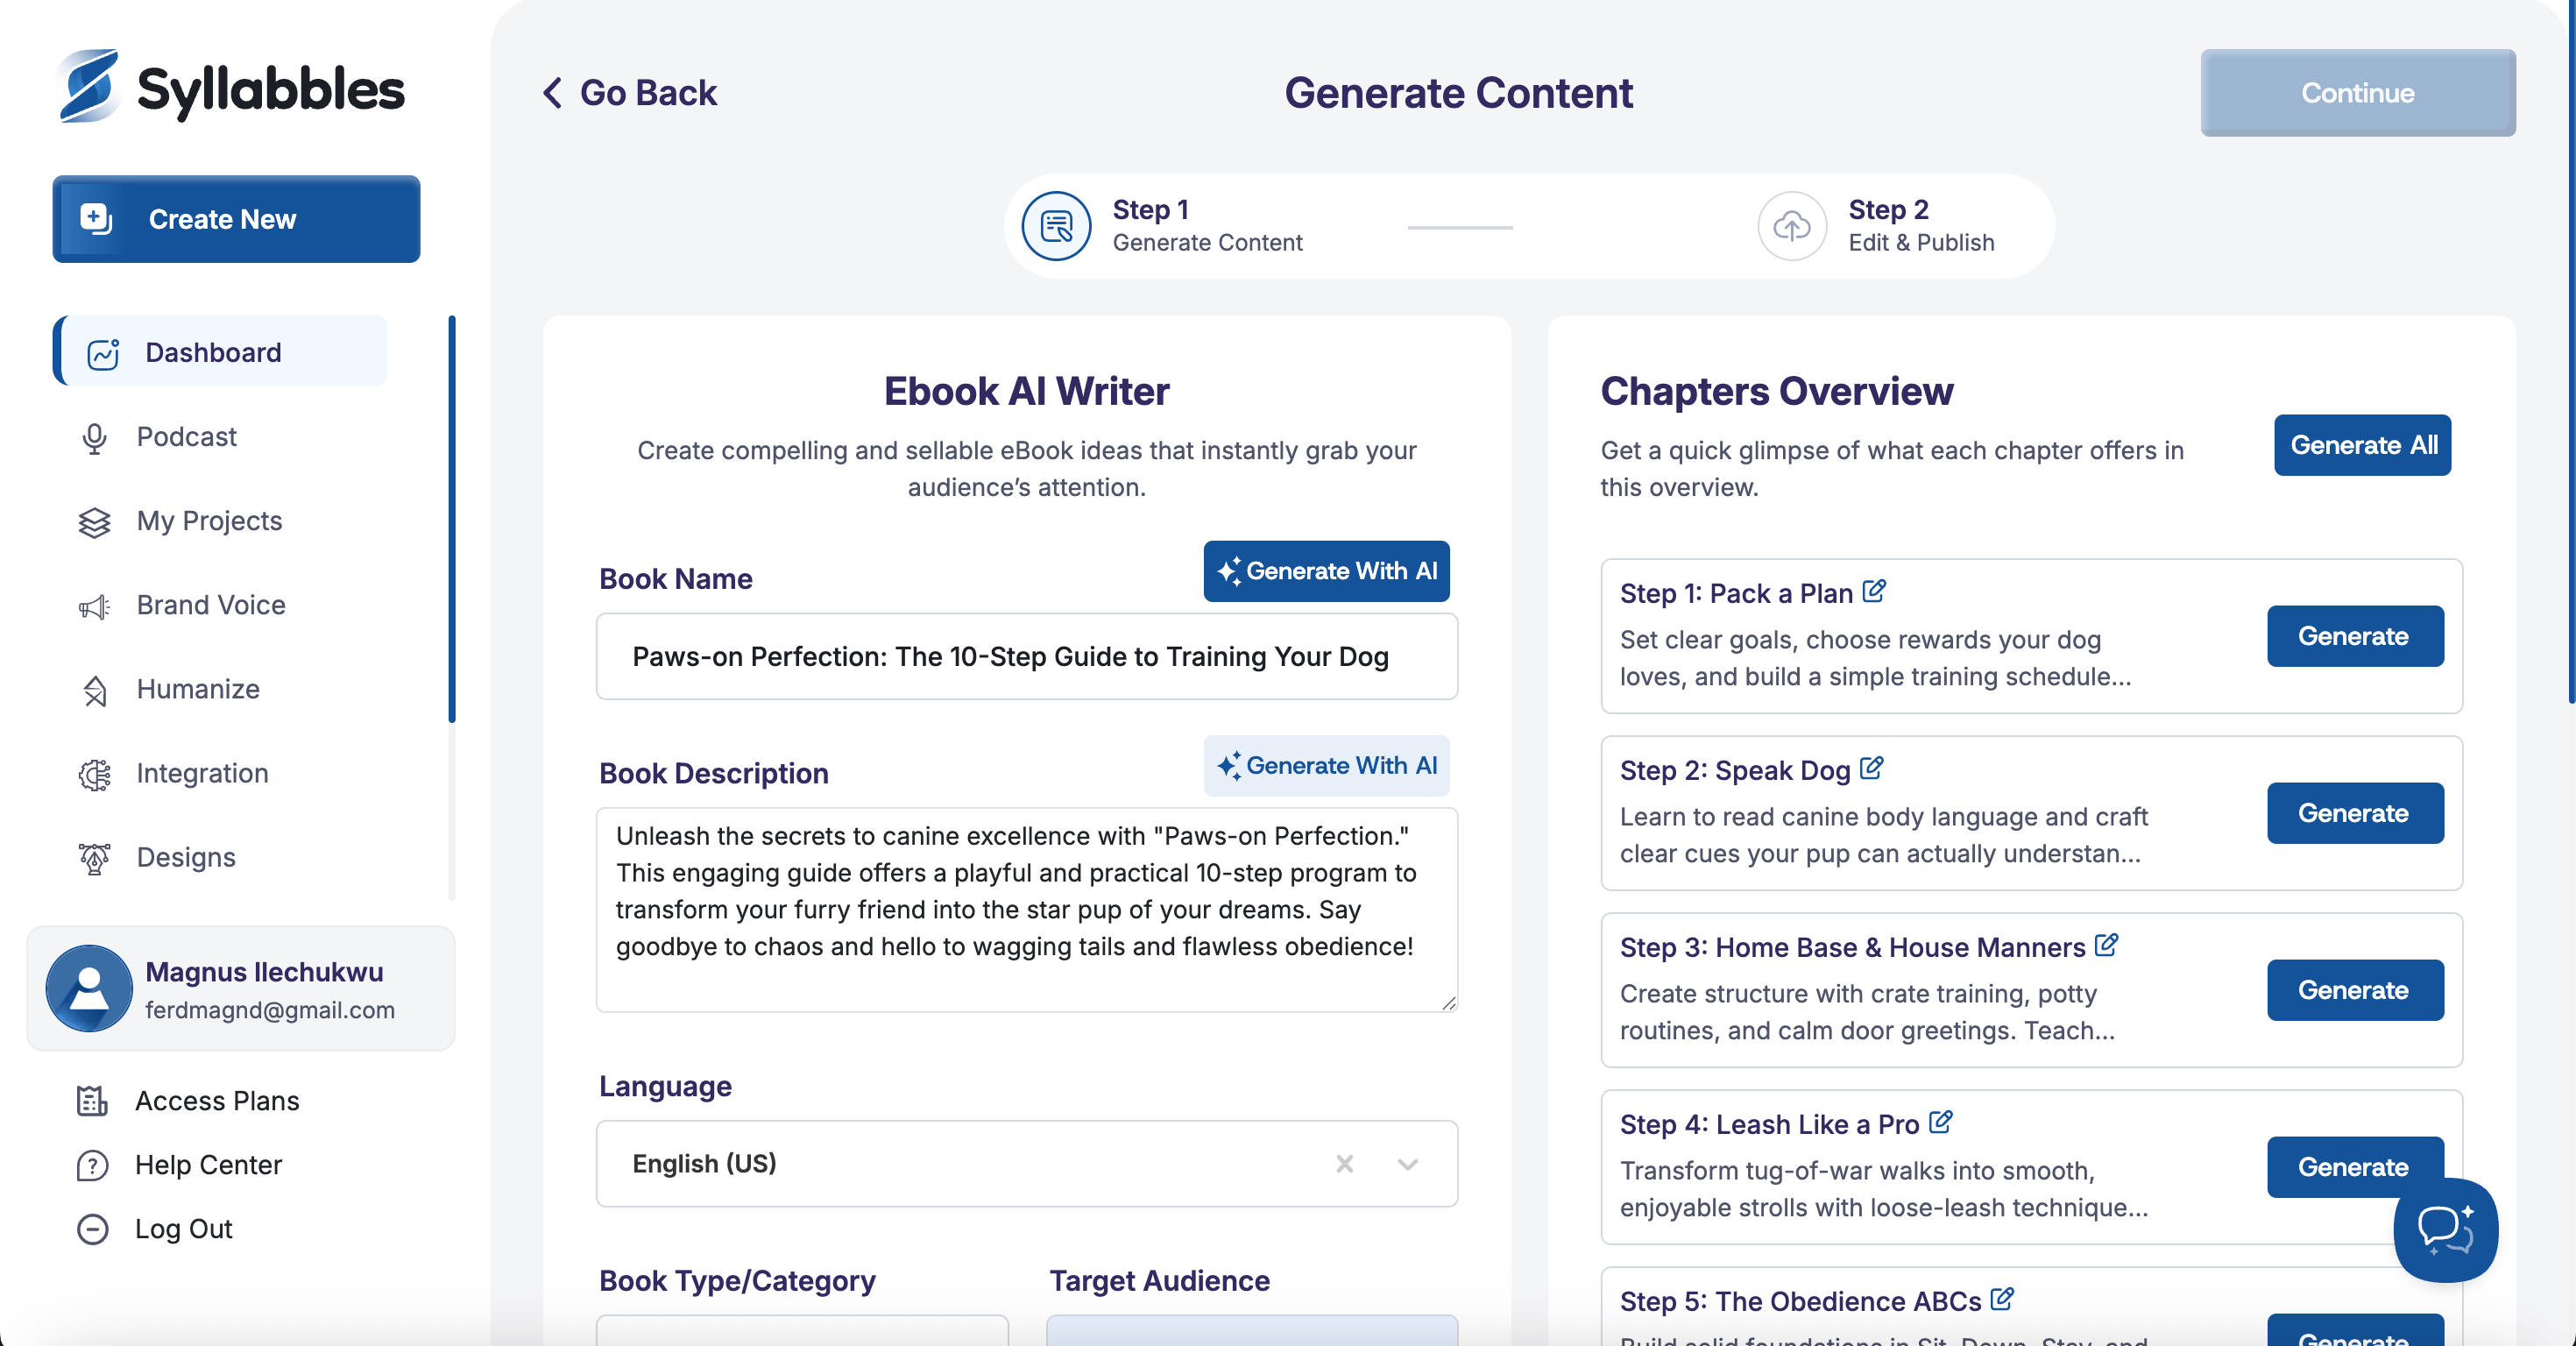This screenshot has height=1346, width=2576.
Task: Click edit icon for Home Base & House Manners
Action: click(x=2106, y=945)
